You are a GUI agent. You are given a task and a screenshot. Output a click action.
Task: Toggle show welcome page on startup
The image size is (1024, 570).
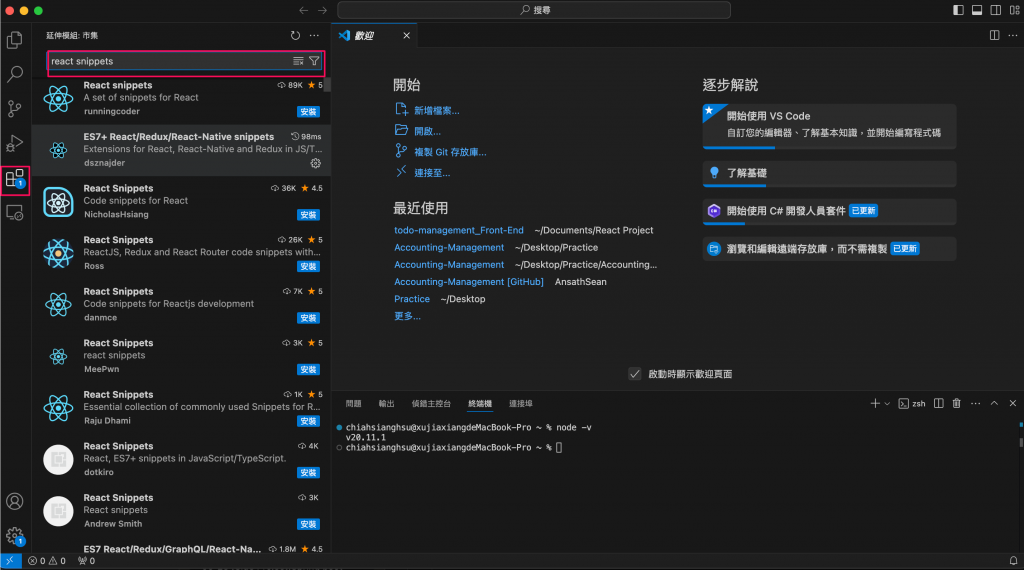(x=635, y=374)
